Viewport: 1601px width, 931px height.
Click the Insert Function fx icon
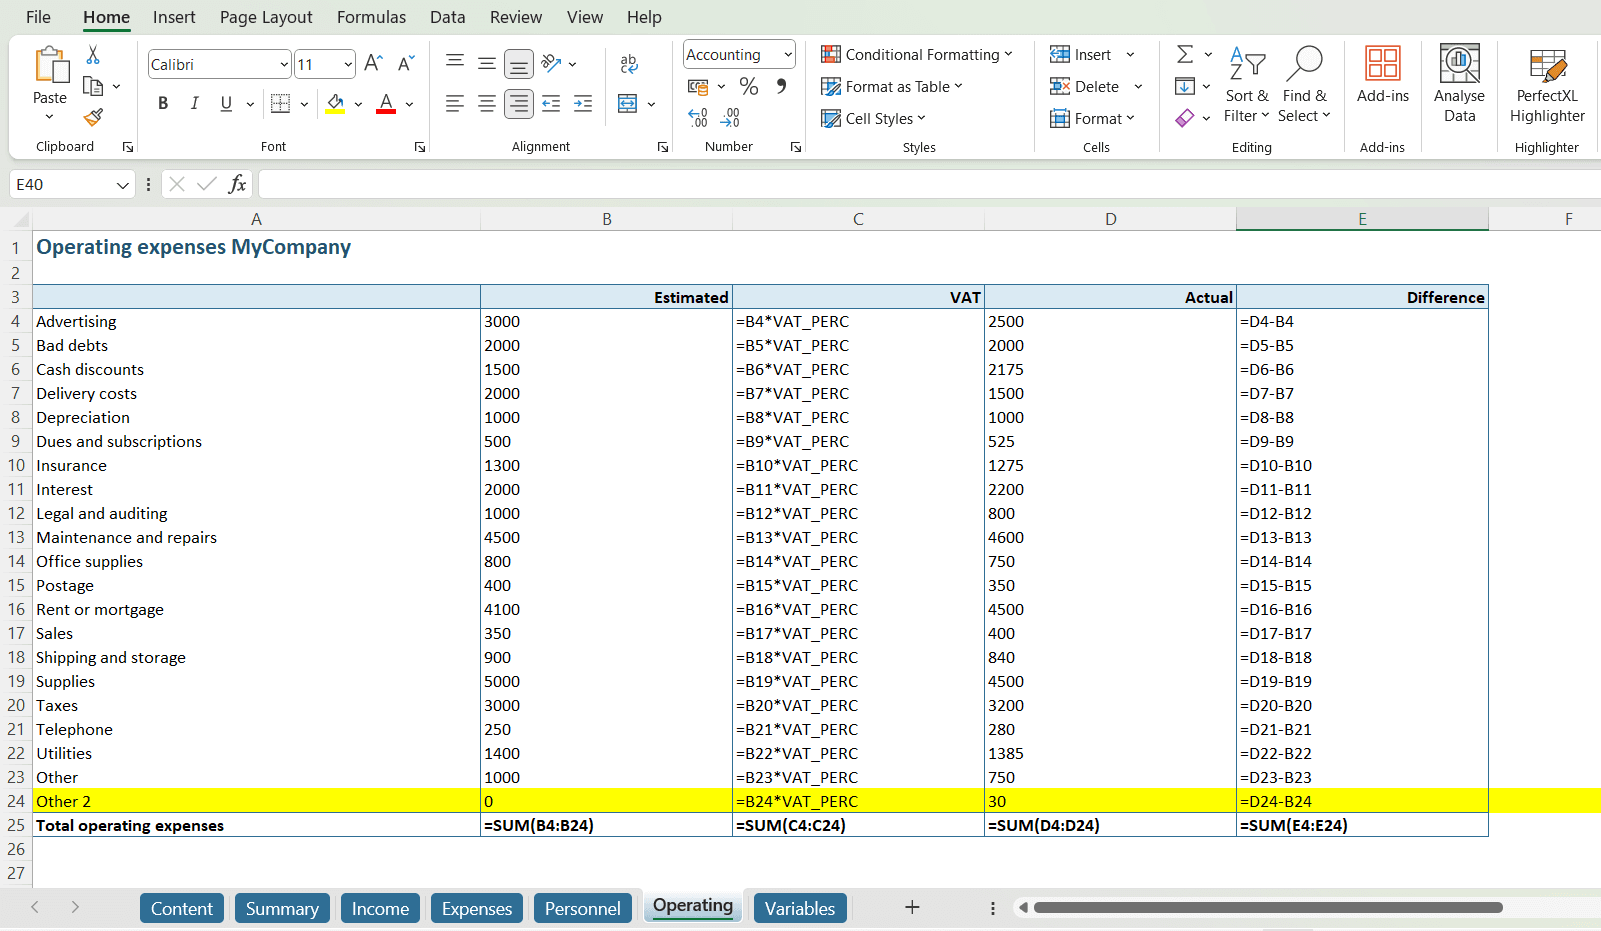[x=237, y=184]
